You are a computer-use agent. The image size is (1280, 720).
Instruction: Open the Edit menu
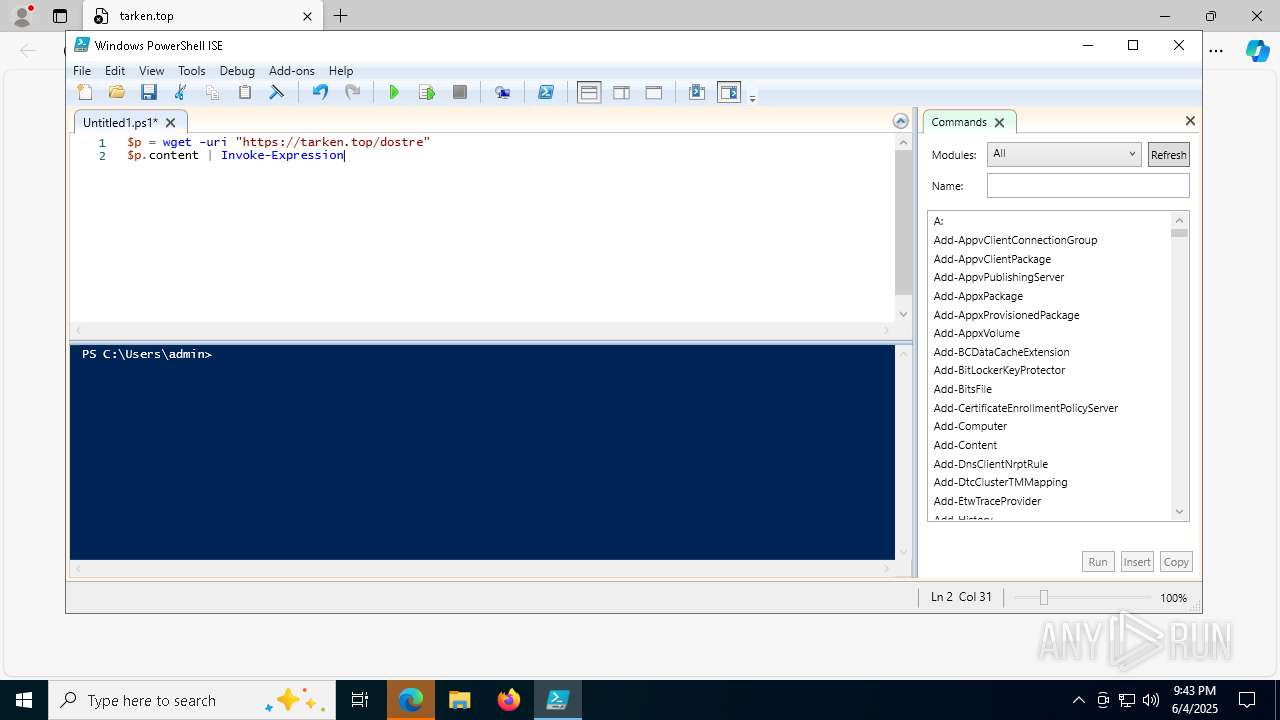pyautogui.click(x=115, y=71)
